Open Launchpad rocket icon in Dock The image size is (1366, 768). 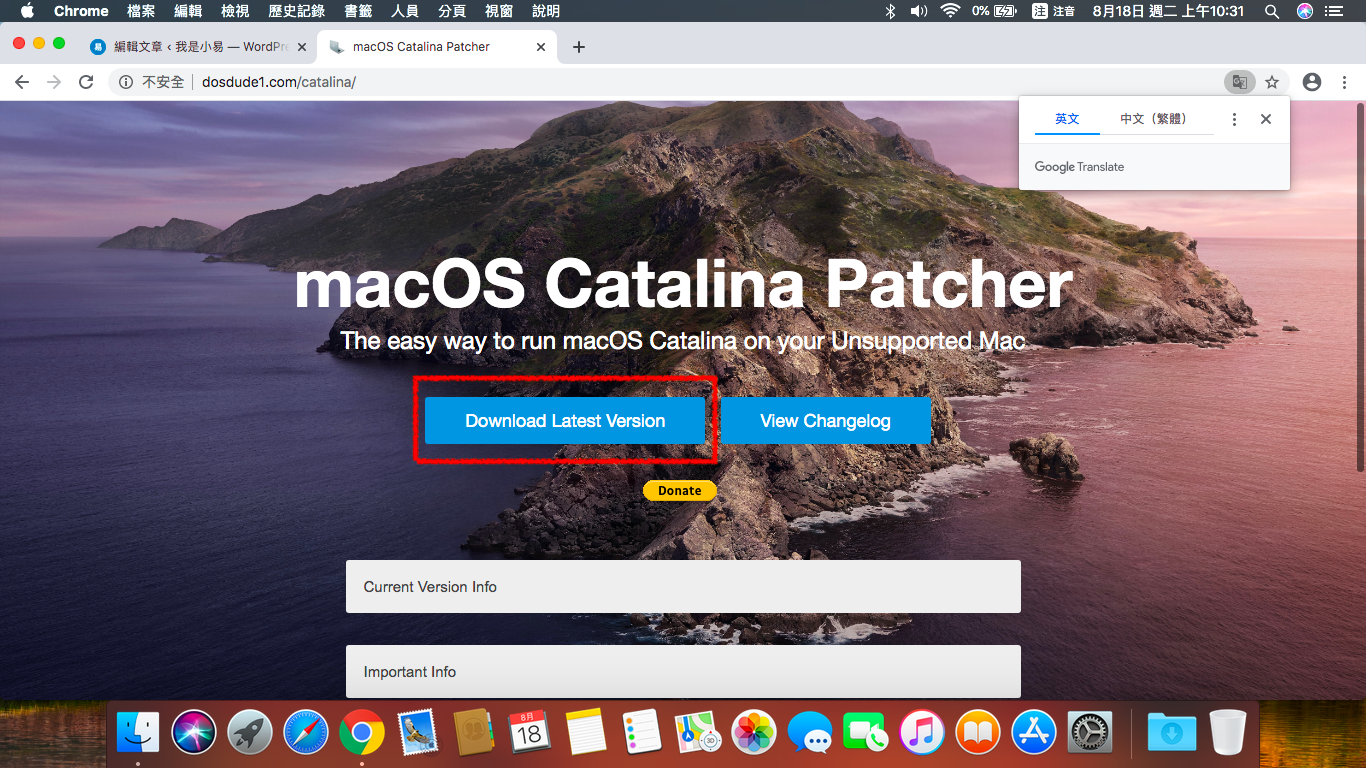pos(250,732)
